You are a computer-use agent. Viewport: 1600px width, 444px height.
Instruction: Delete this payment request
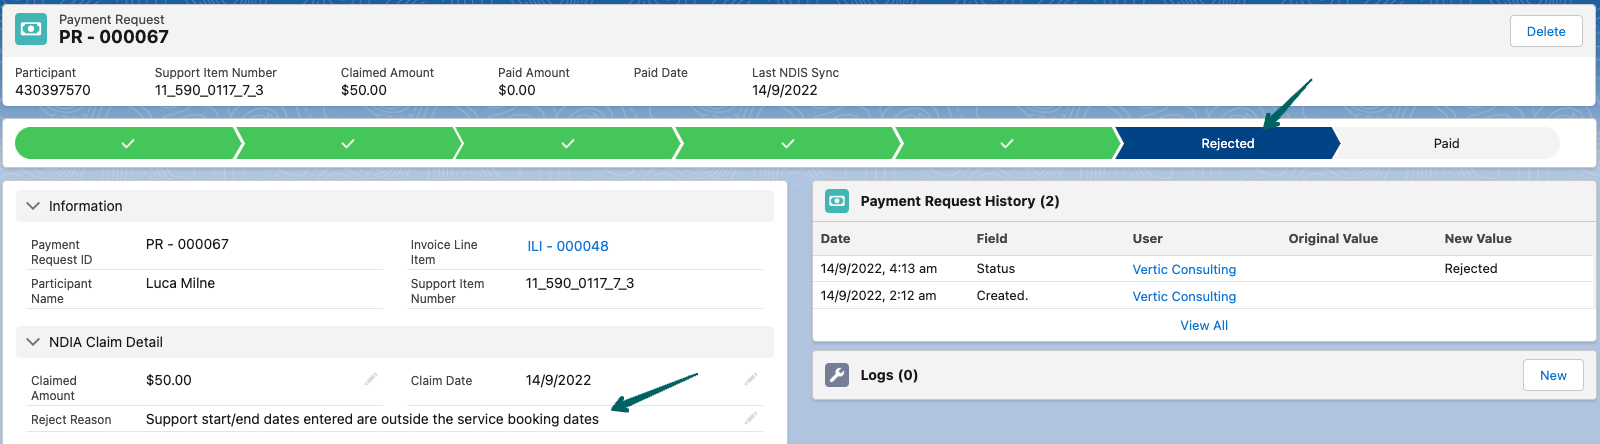tap(1545, 31)
